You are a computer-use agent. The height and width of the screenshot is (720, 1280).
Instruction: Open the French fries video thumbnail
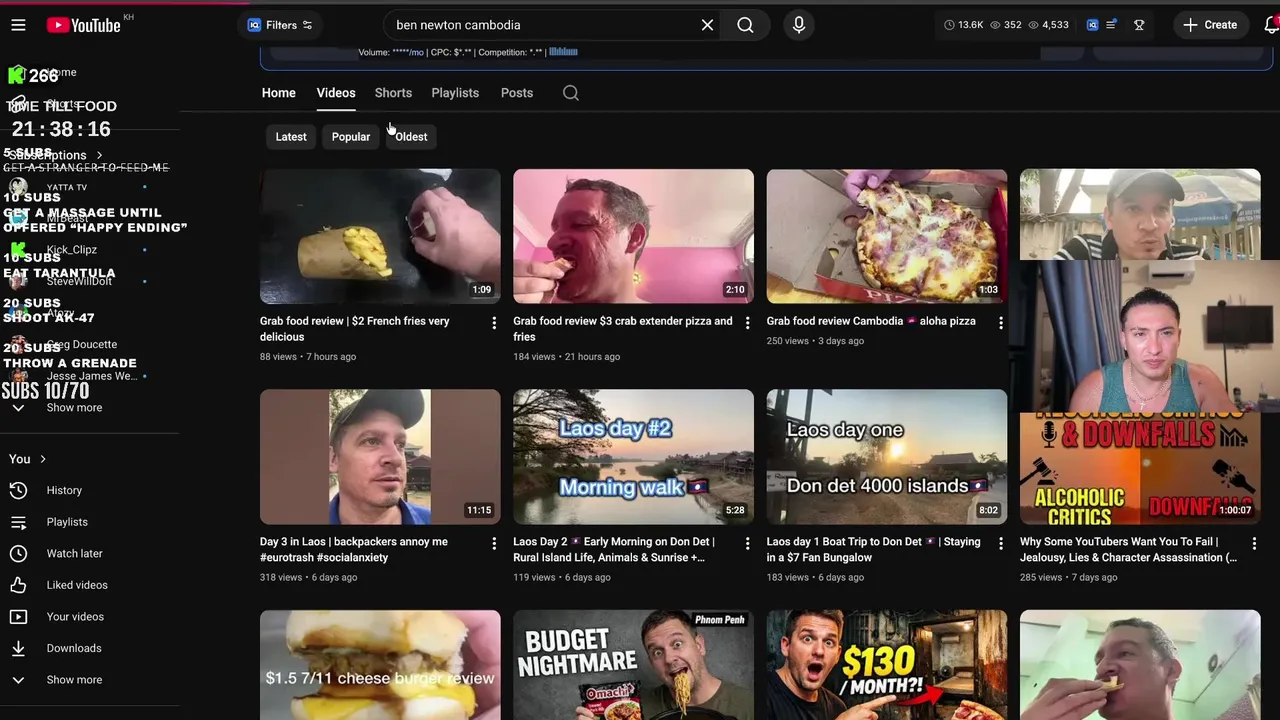click(380, 236)
